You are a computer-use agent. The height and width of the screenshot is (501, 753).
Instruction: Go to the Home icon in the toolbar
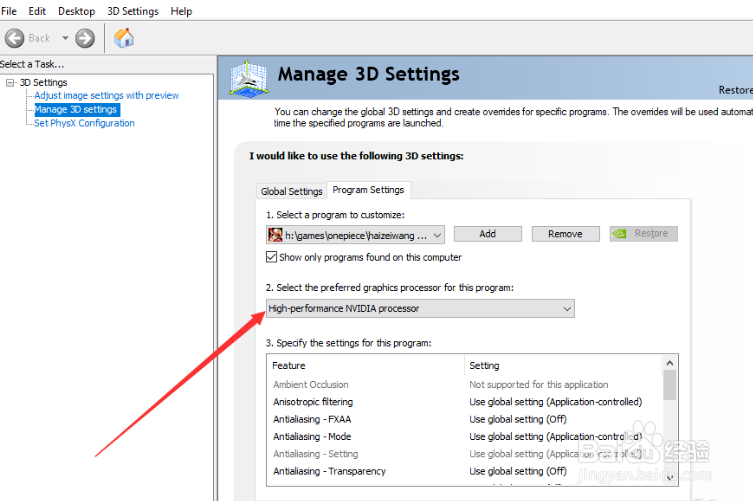[x=124, y=38]
